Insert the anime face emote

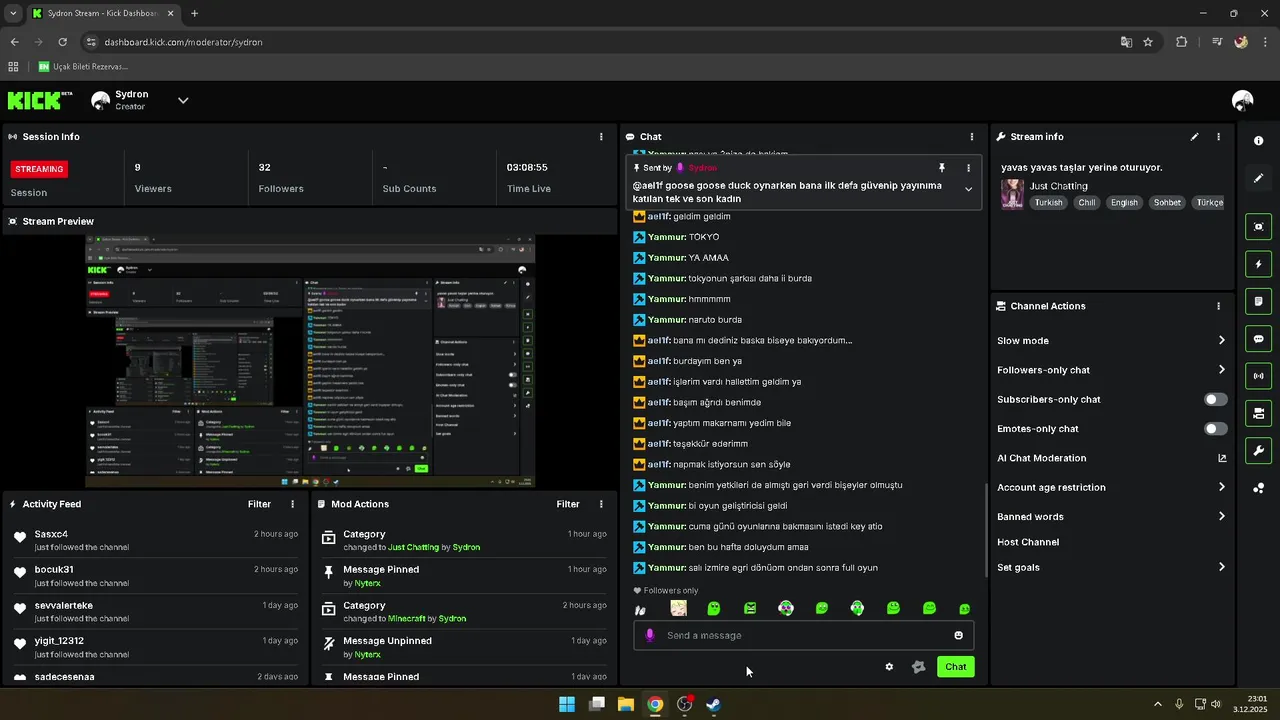(x=678, y=608)
